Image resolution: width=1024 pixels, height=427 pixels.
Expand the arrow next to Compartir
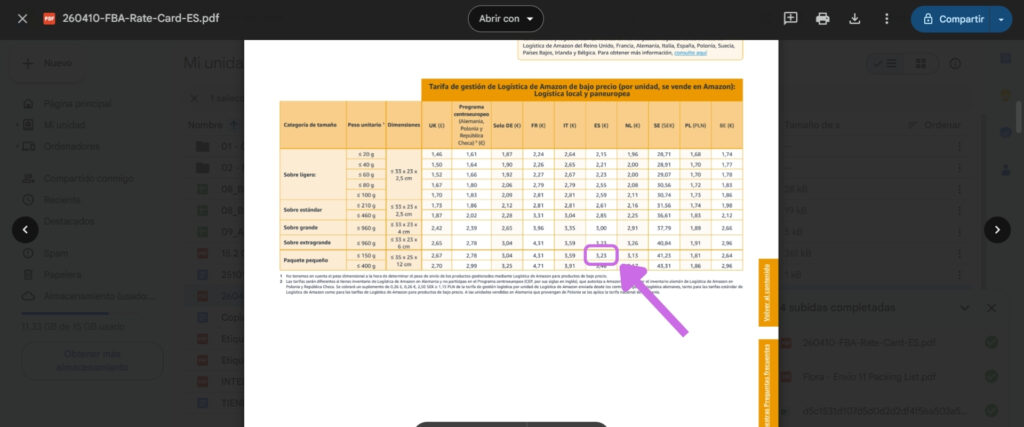tap(1002, 19)
